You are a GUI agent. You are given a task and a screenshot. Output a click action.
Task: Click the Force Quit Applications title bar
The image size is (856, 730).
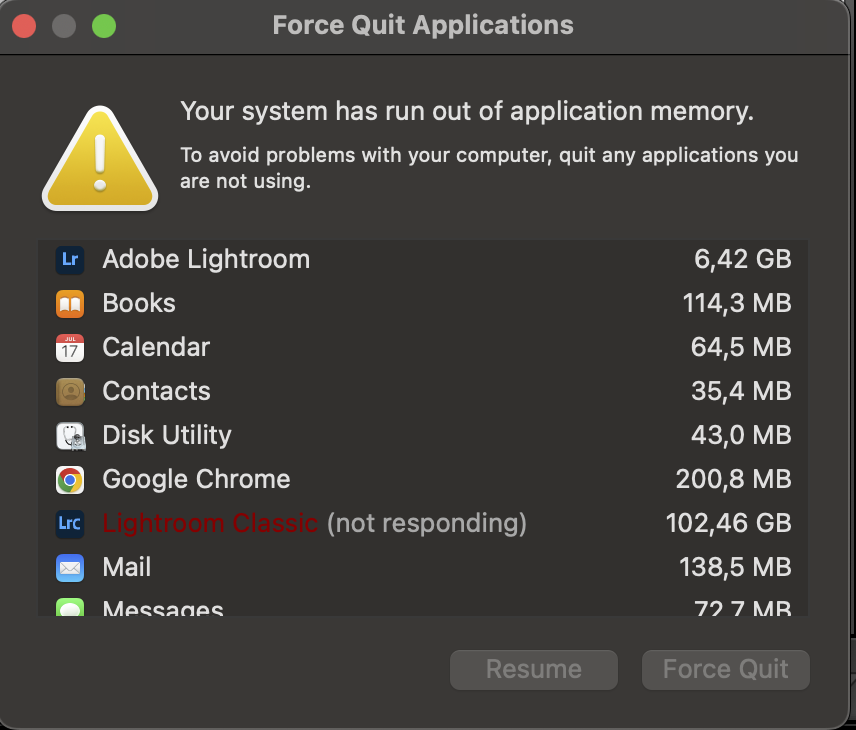coord(423,26)
